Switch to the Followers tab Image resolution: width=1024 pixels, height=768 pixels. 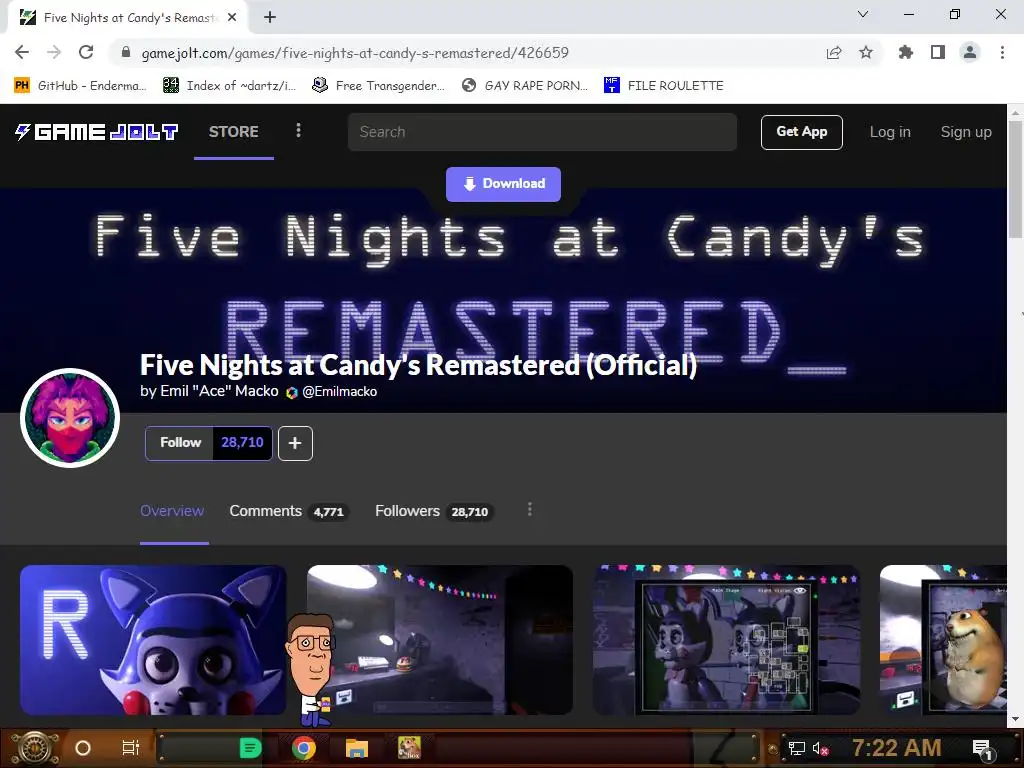click(434, 511)
